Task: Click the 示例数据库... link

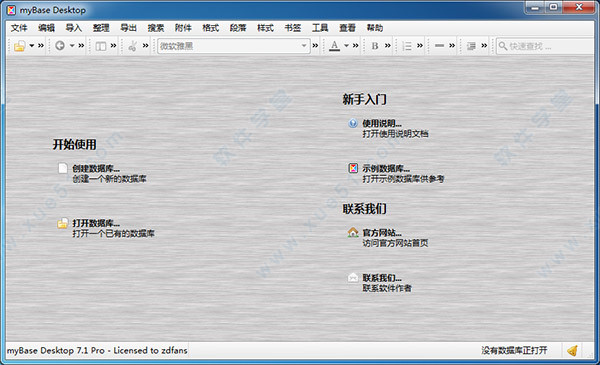Action: [386, 168]
